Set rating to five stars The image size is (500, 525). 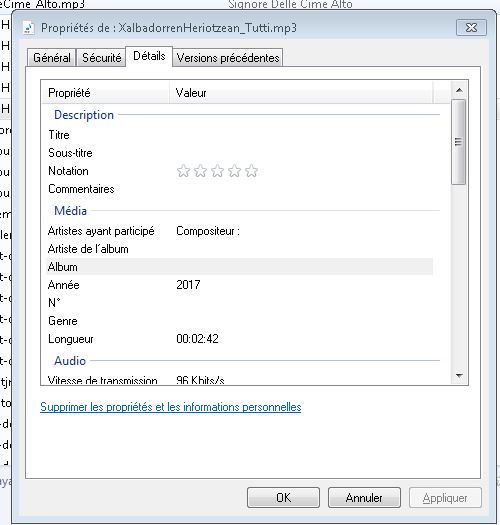(x=252, y=171)
